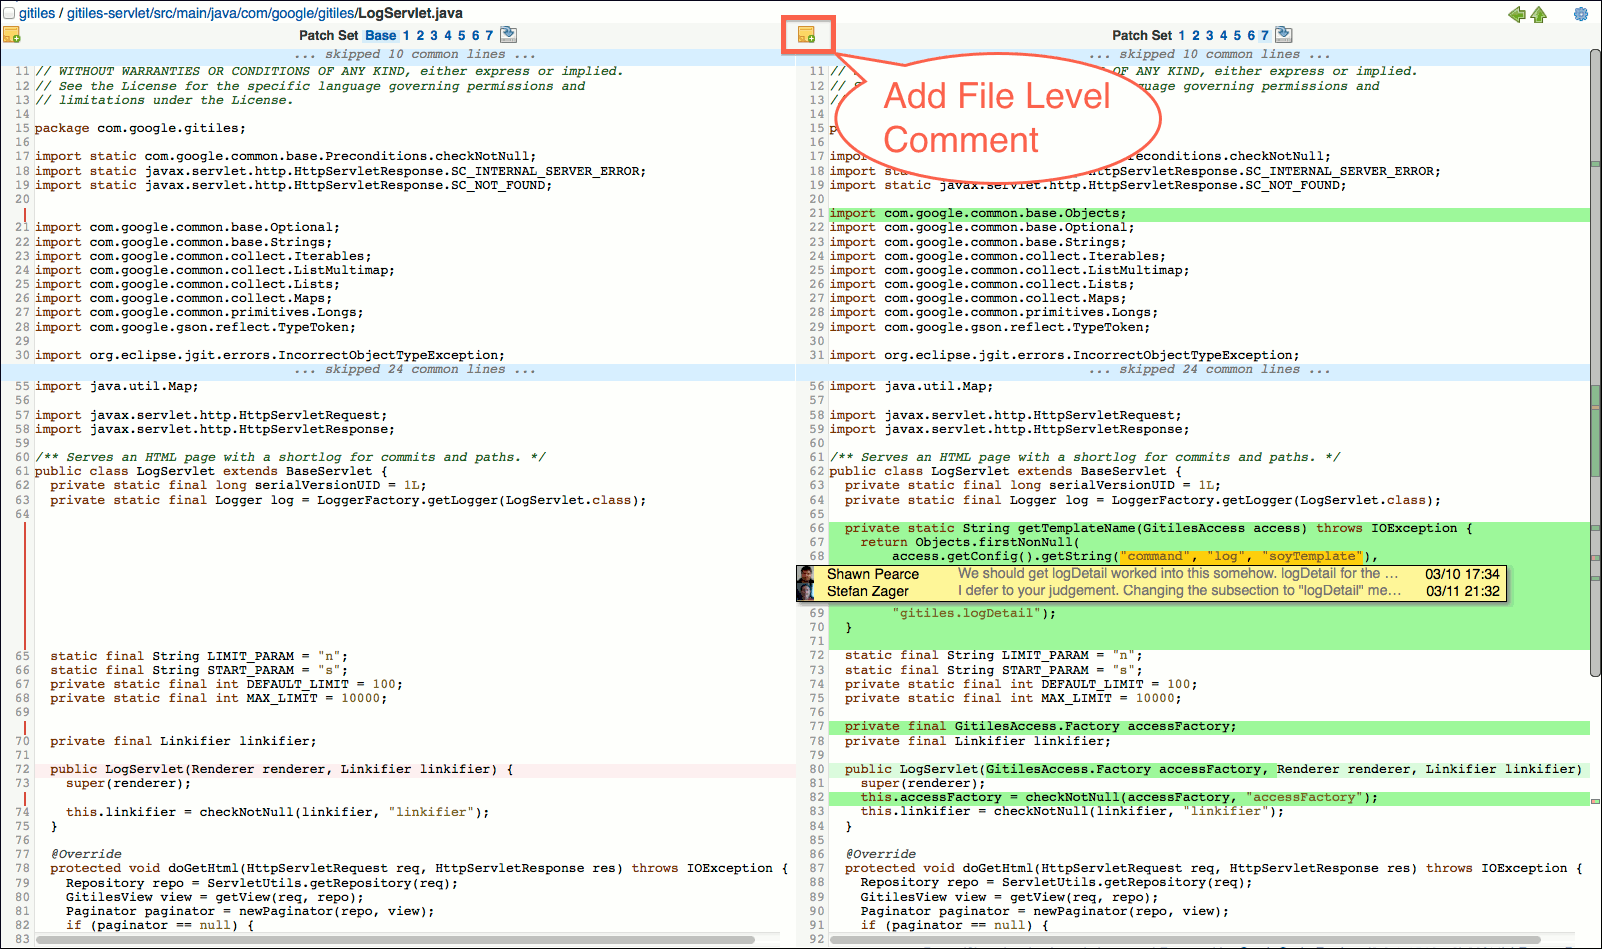Image resolution: width=1602 pixels, height=949 pixels.
Task: Open the download patch icon beside Patch Set 7
Action: (x=1283, y=34)
